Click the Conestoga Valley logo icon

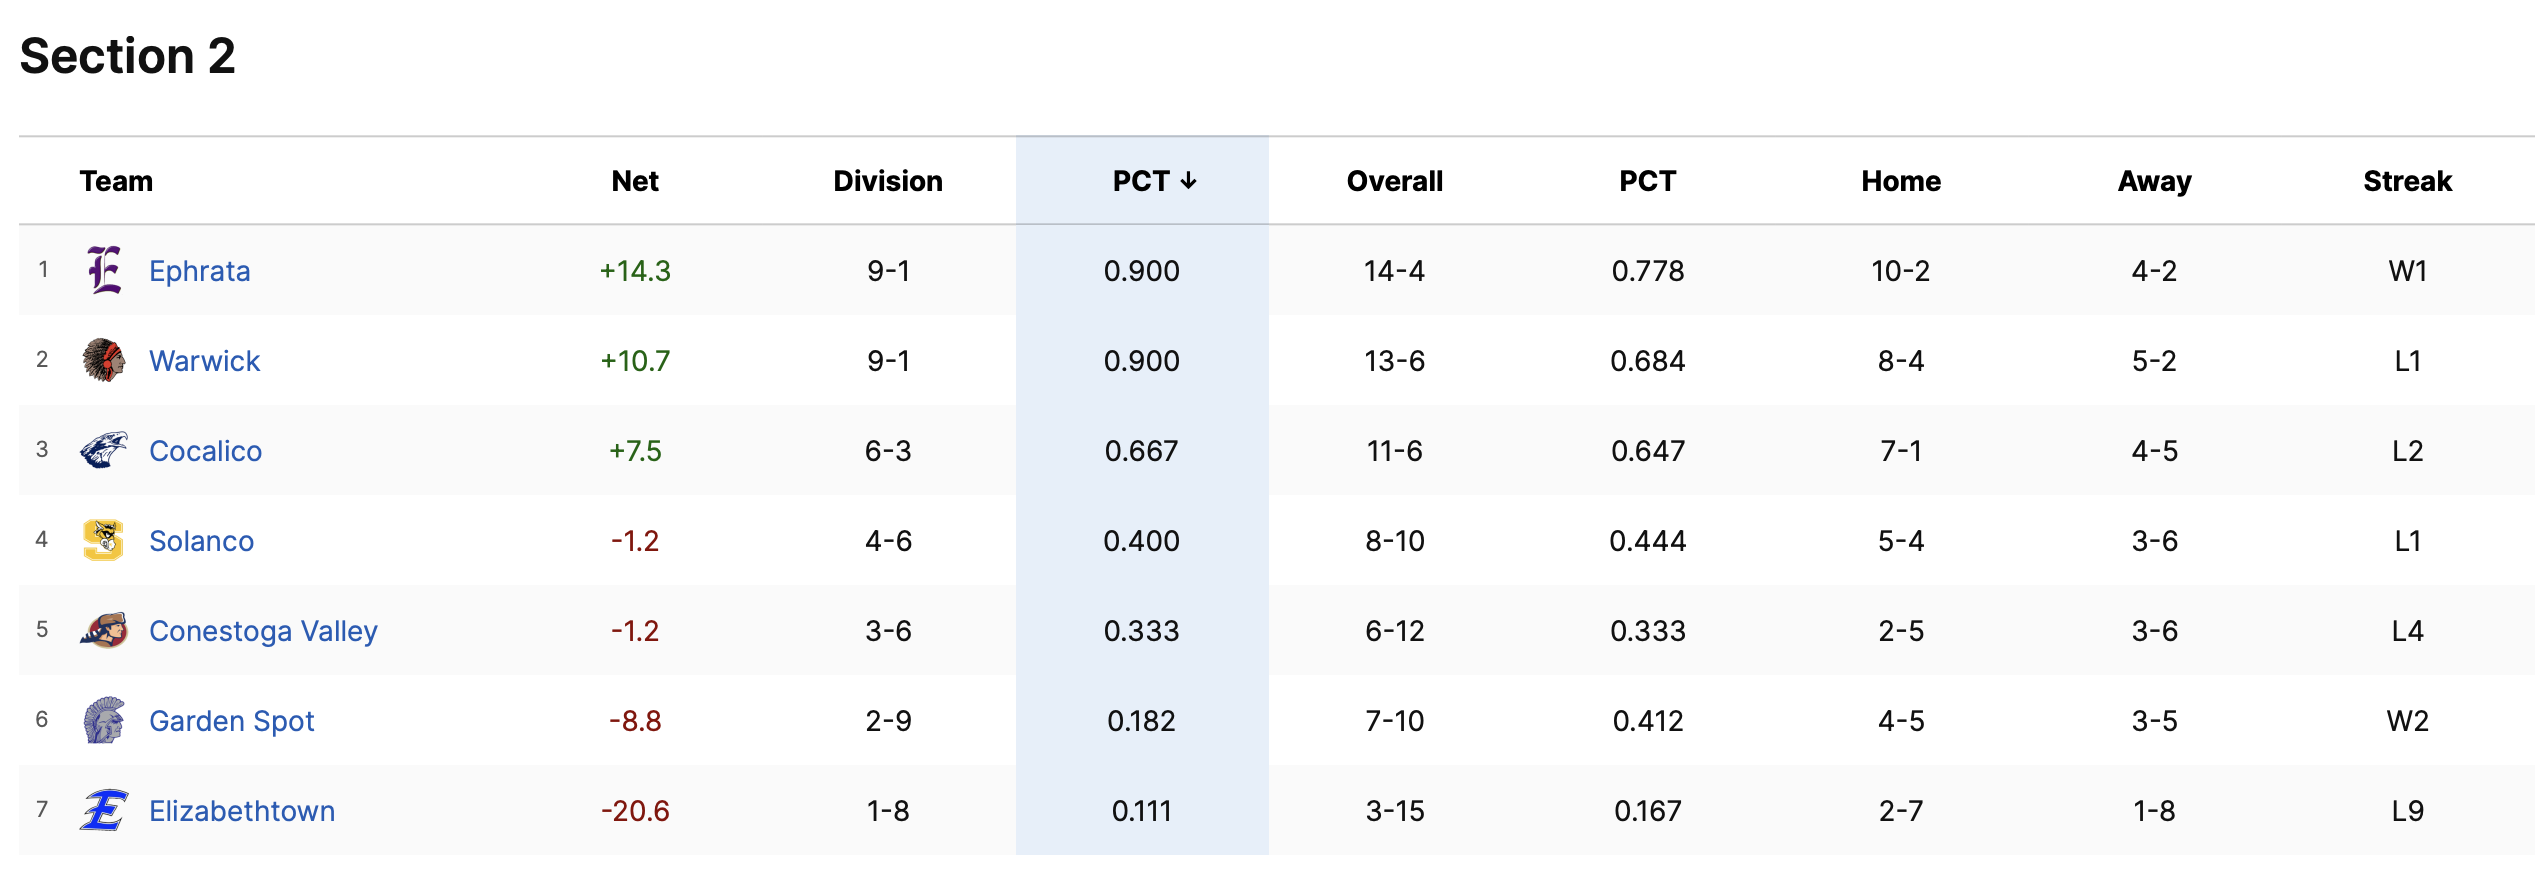(104, 630)
